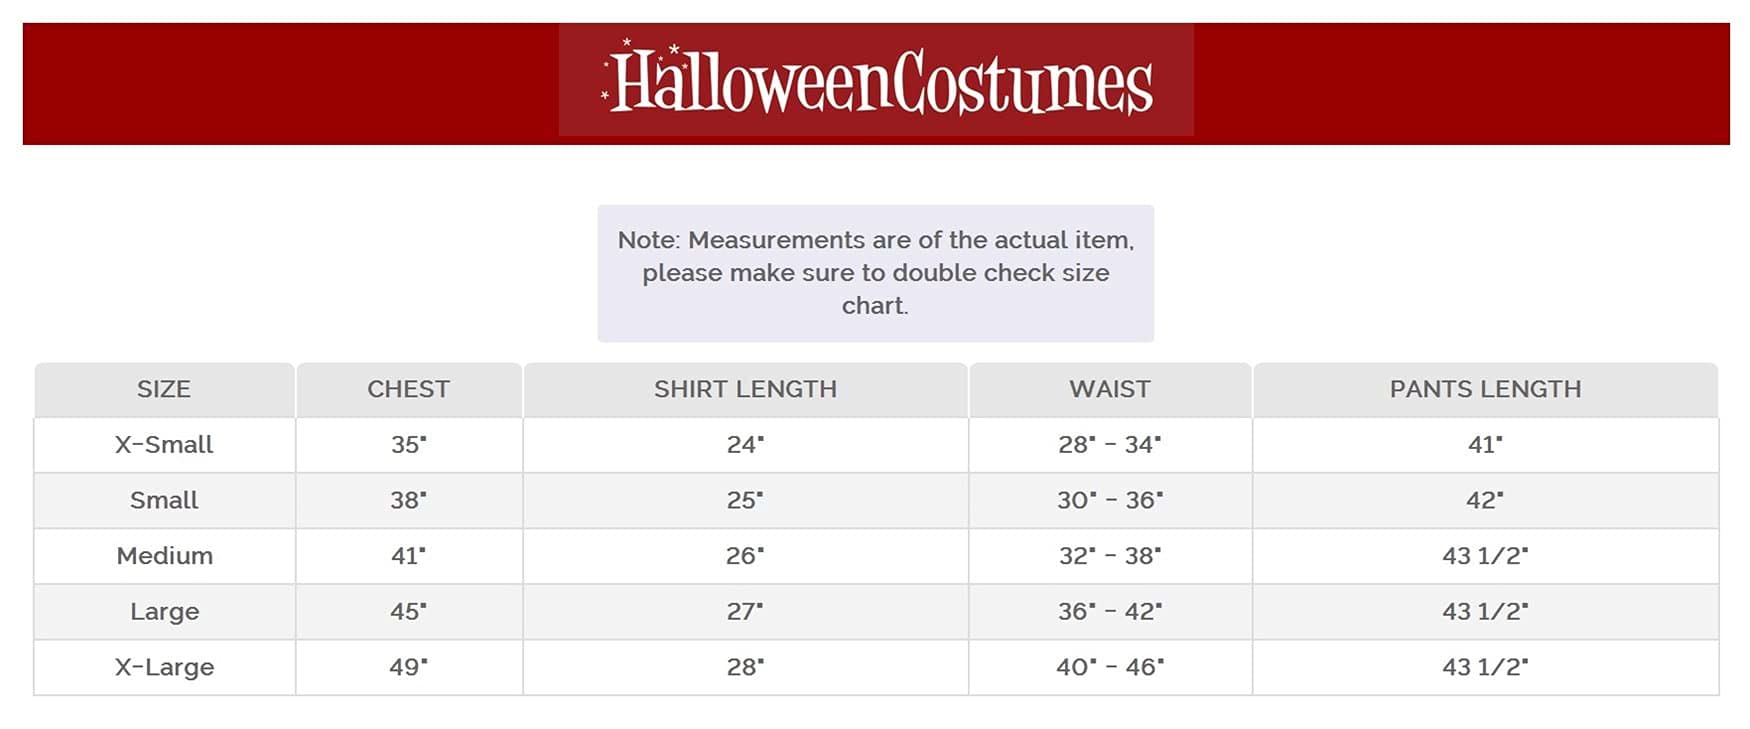This screenshot has height=729, width=1750.
Task: Select the Small size row label
Action: coord(164,500)
